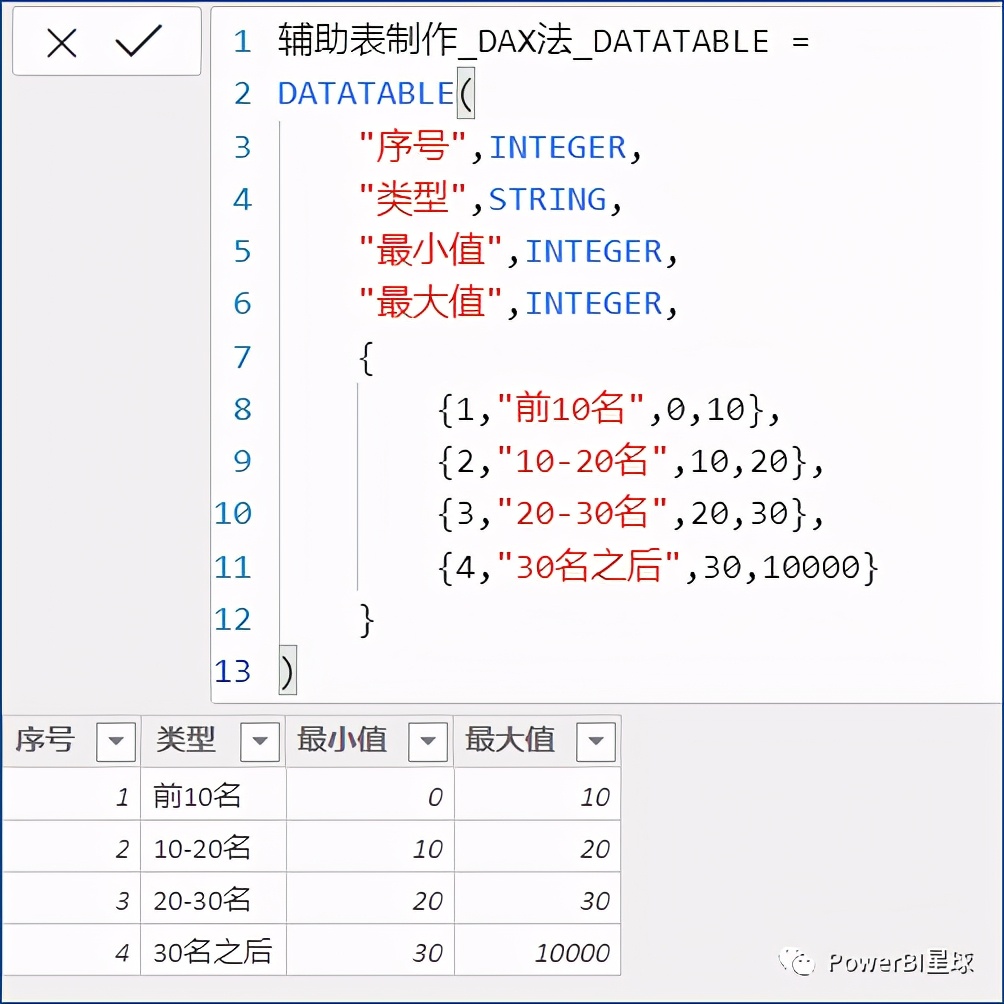Click 序号 cell 4 in 30名之后 row
1004x1004 pixels.
[71, 951]
